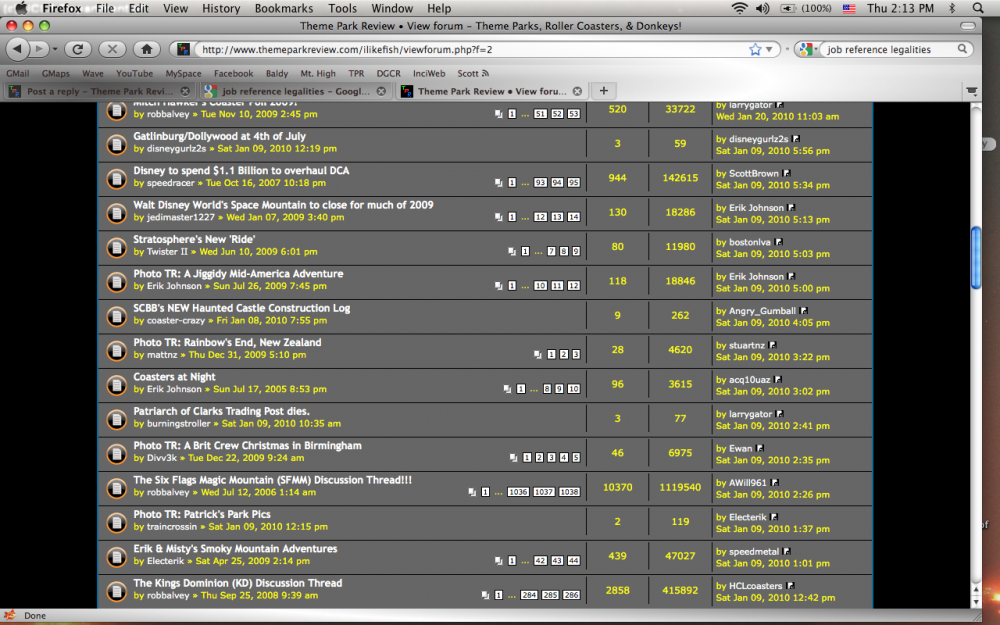Screen dimensions: 1000x625
Task: Open the URL history dropdown arrow
Action: [x=770, y=49]
